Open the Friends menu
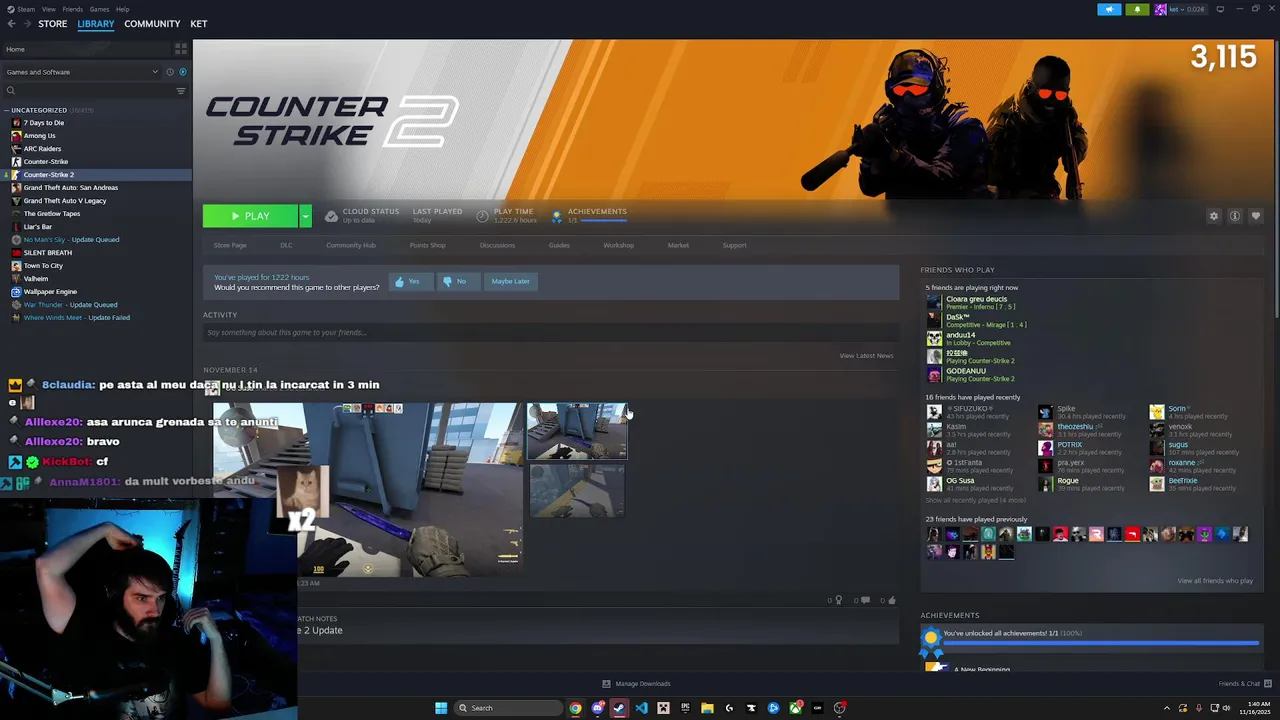1280x720 pixels. coord(73,9)
